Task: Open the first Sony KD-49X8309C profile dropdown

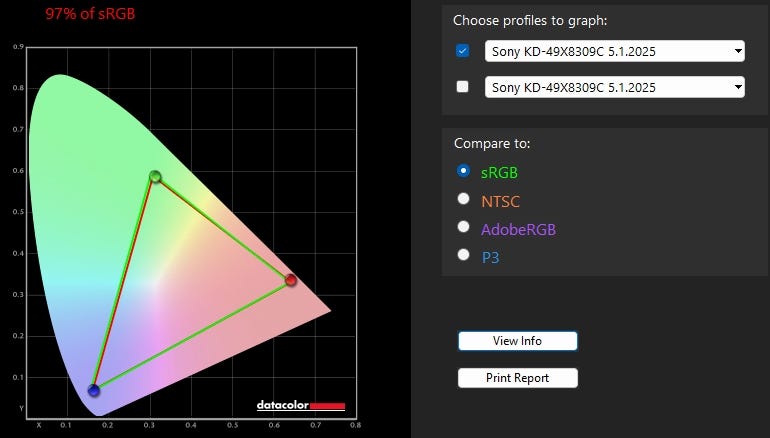Action: (614, 51)
